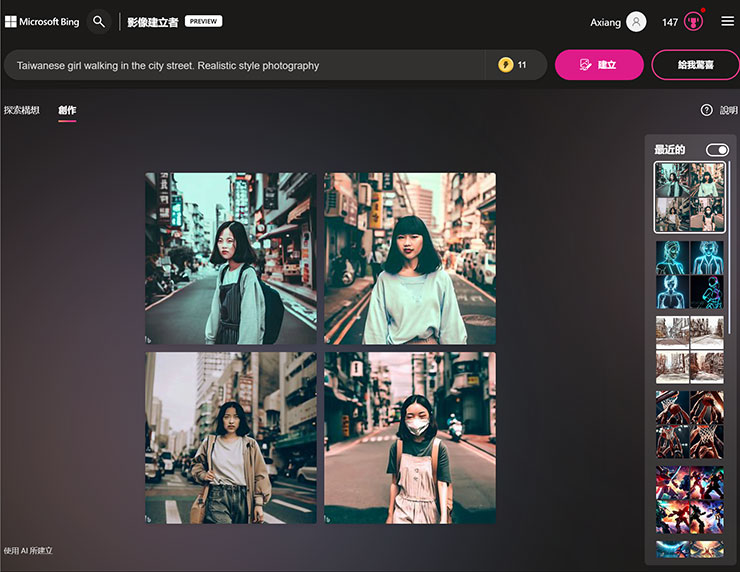Click the pink 建立 button

click(x=599, y=65)
